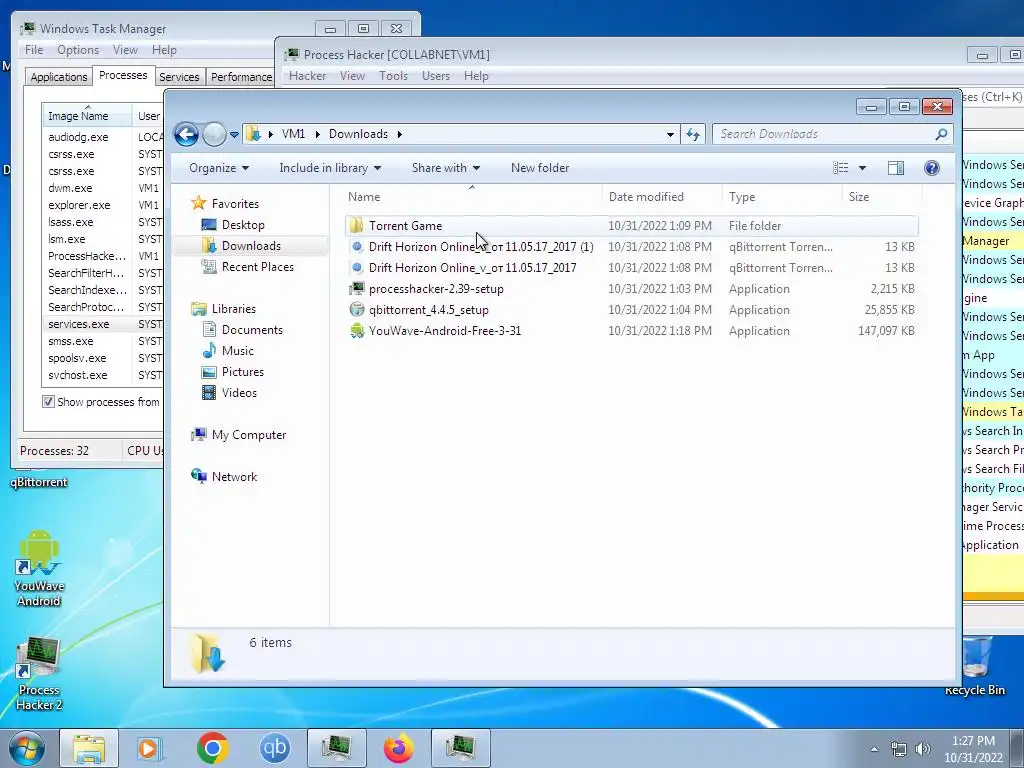Viewport: 1024px width, 768px height.
Task: Open the Recycle Bin desktop icon
Action: (975, 666)
